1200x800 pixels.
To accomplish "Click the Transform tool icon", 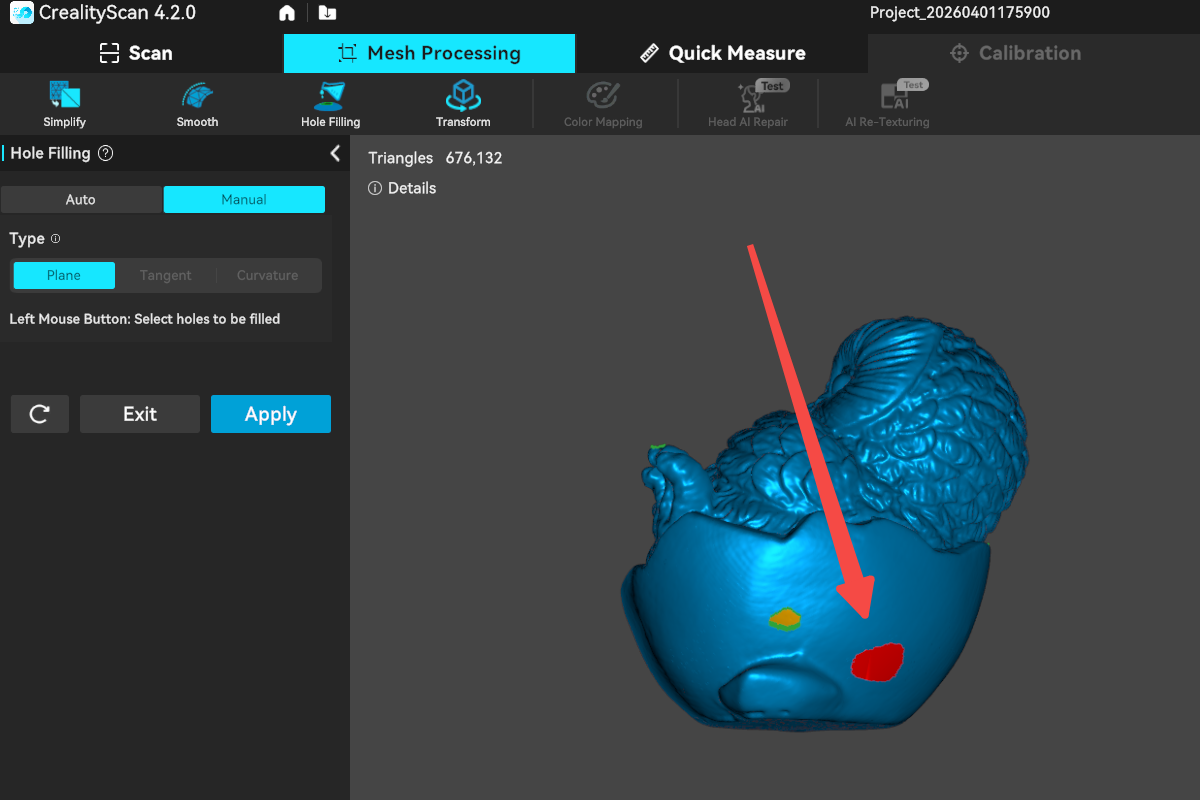I will 463,97.
